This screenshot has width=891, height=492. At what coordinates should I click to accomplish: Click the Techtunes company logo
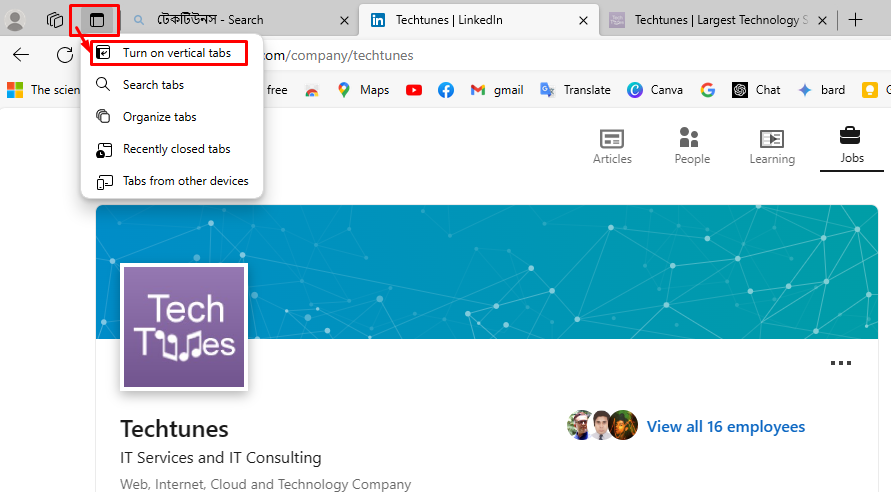click(184, 327)
